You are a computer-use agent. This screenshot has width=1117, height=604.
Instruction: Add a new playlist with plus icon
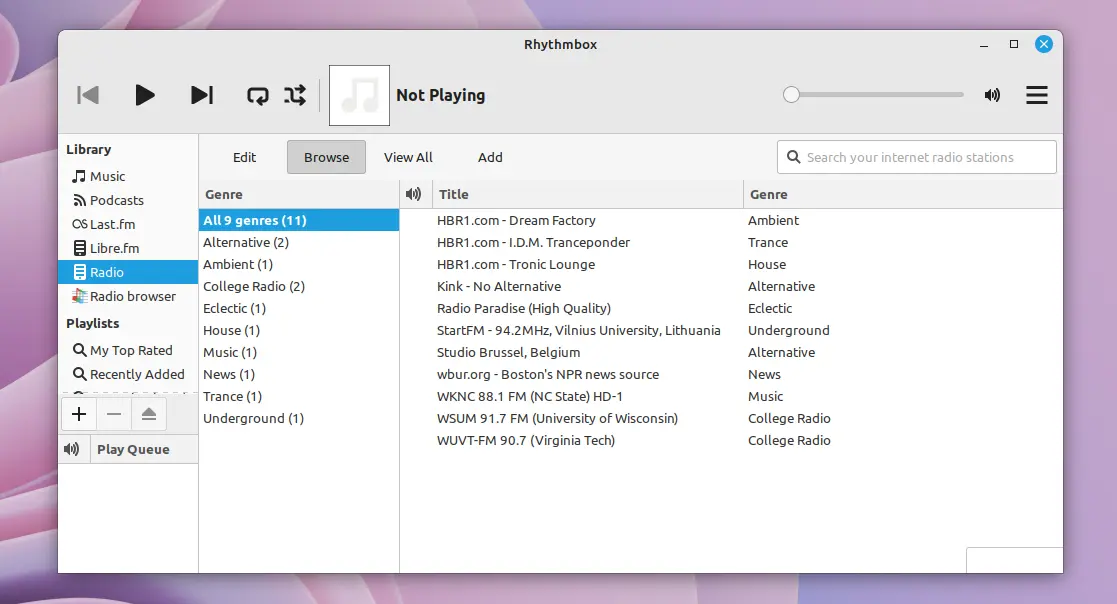pos(79,414)
